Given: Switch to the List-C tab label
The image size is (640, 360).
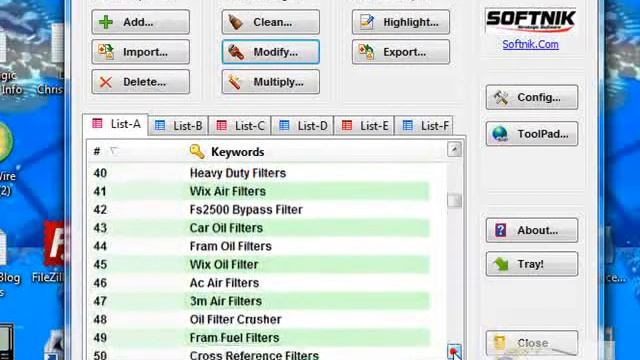Looking at the screenshot, I should [250, 126].
